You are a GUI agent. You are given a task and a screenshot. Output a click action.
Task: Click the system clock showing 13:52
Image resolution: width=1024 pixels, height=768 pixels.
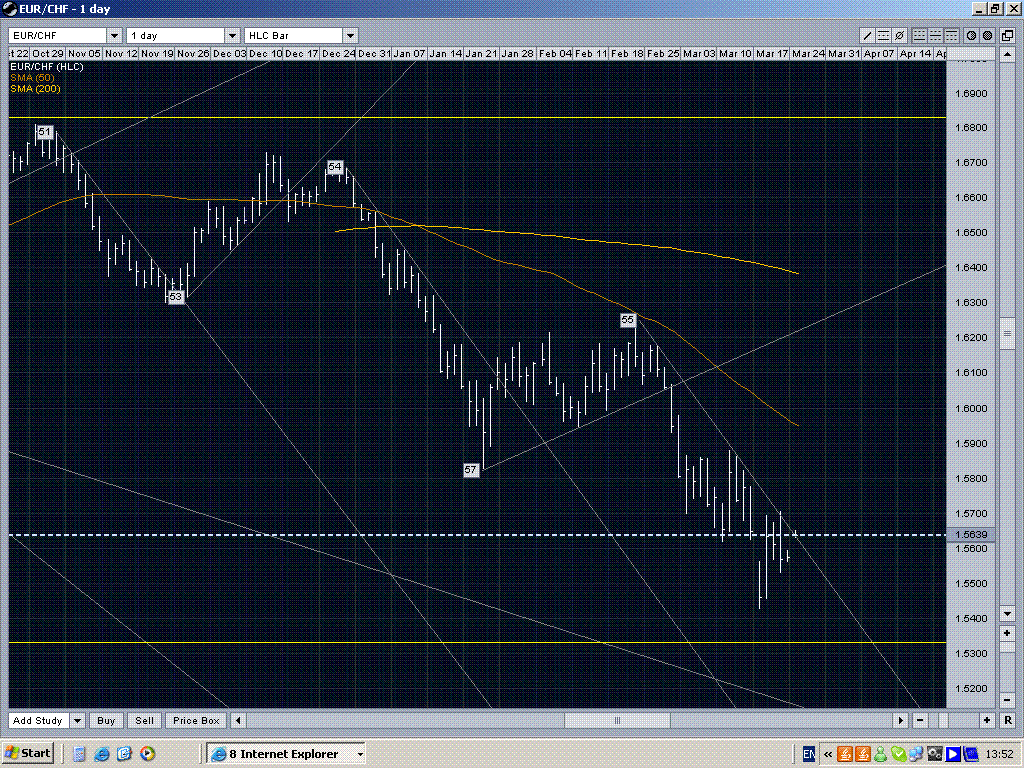click(x=999, y=754)
